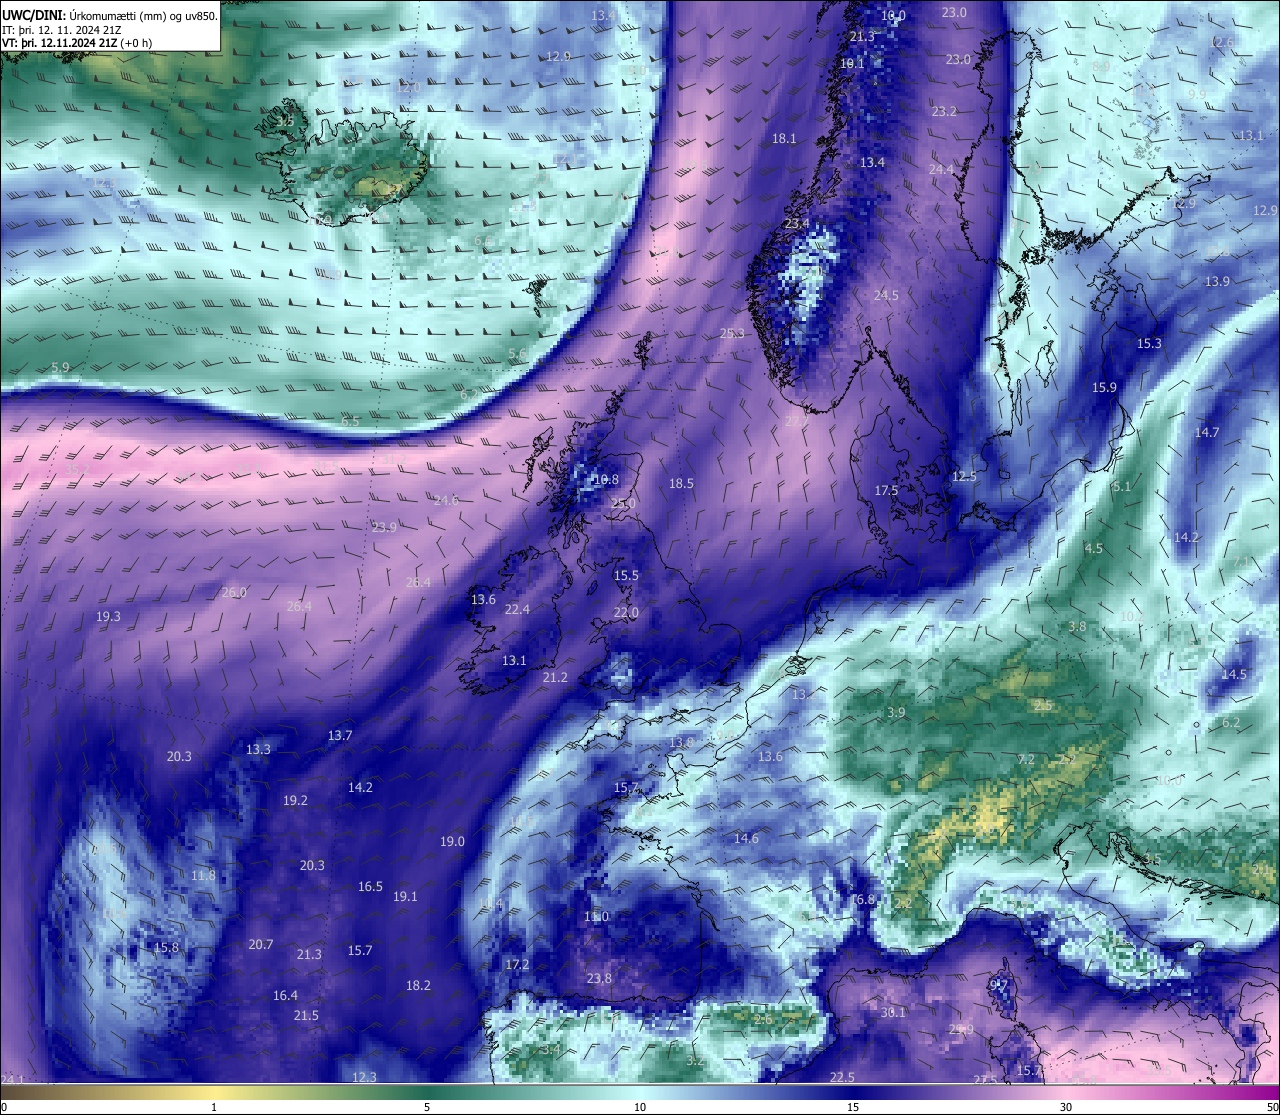
Task: Click the 25.3 value label
Action: click(x=732, y=333)
